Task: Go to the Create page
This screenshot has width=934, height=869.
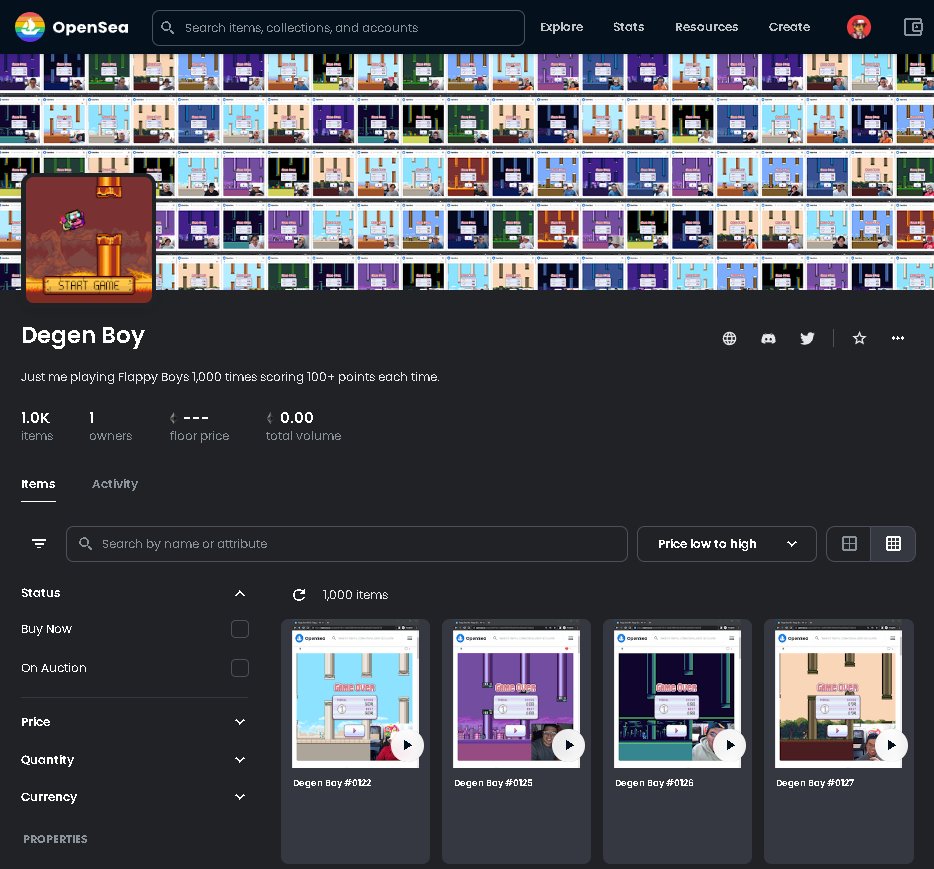Action: [x=789, y=27]
